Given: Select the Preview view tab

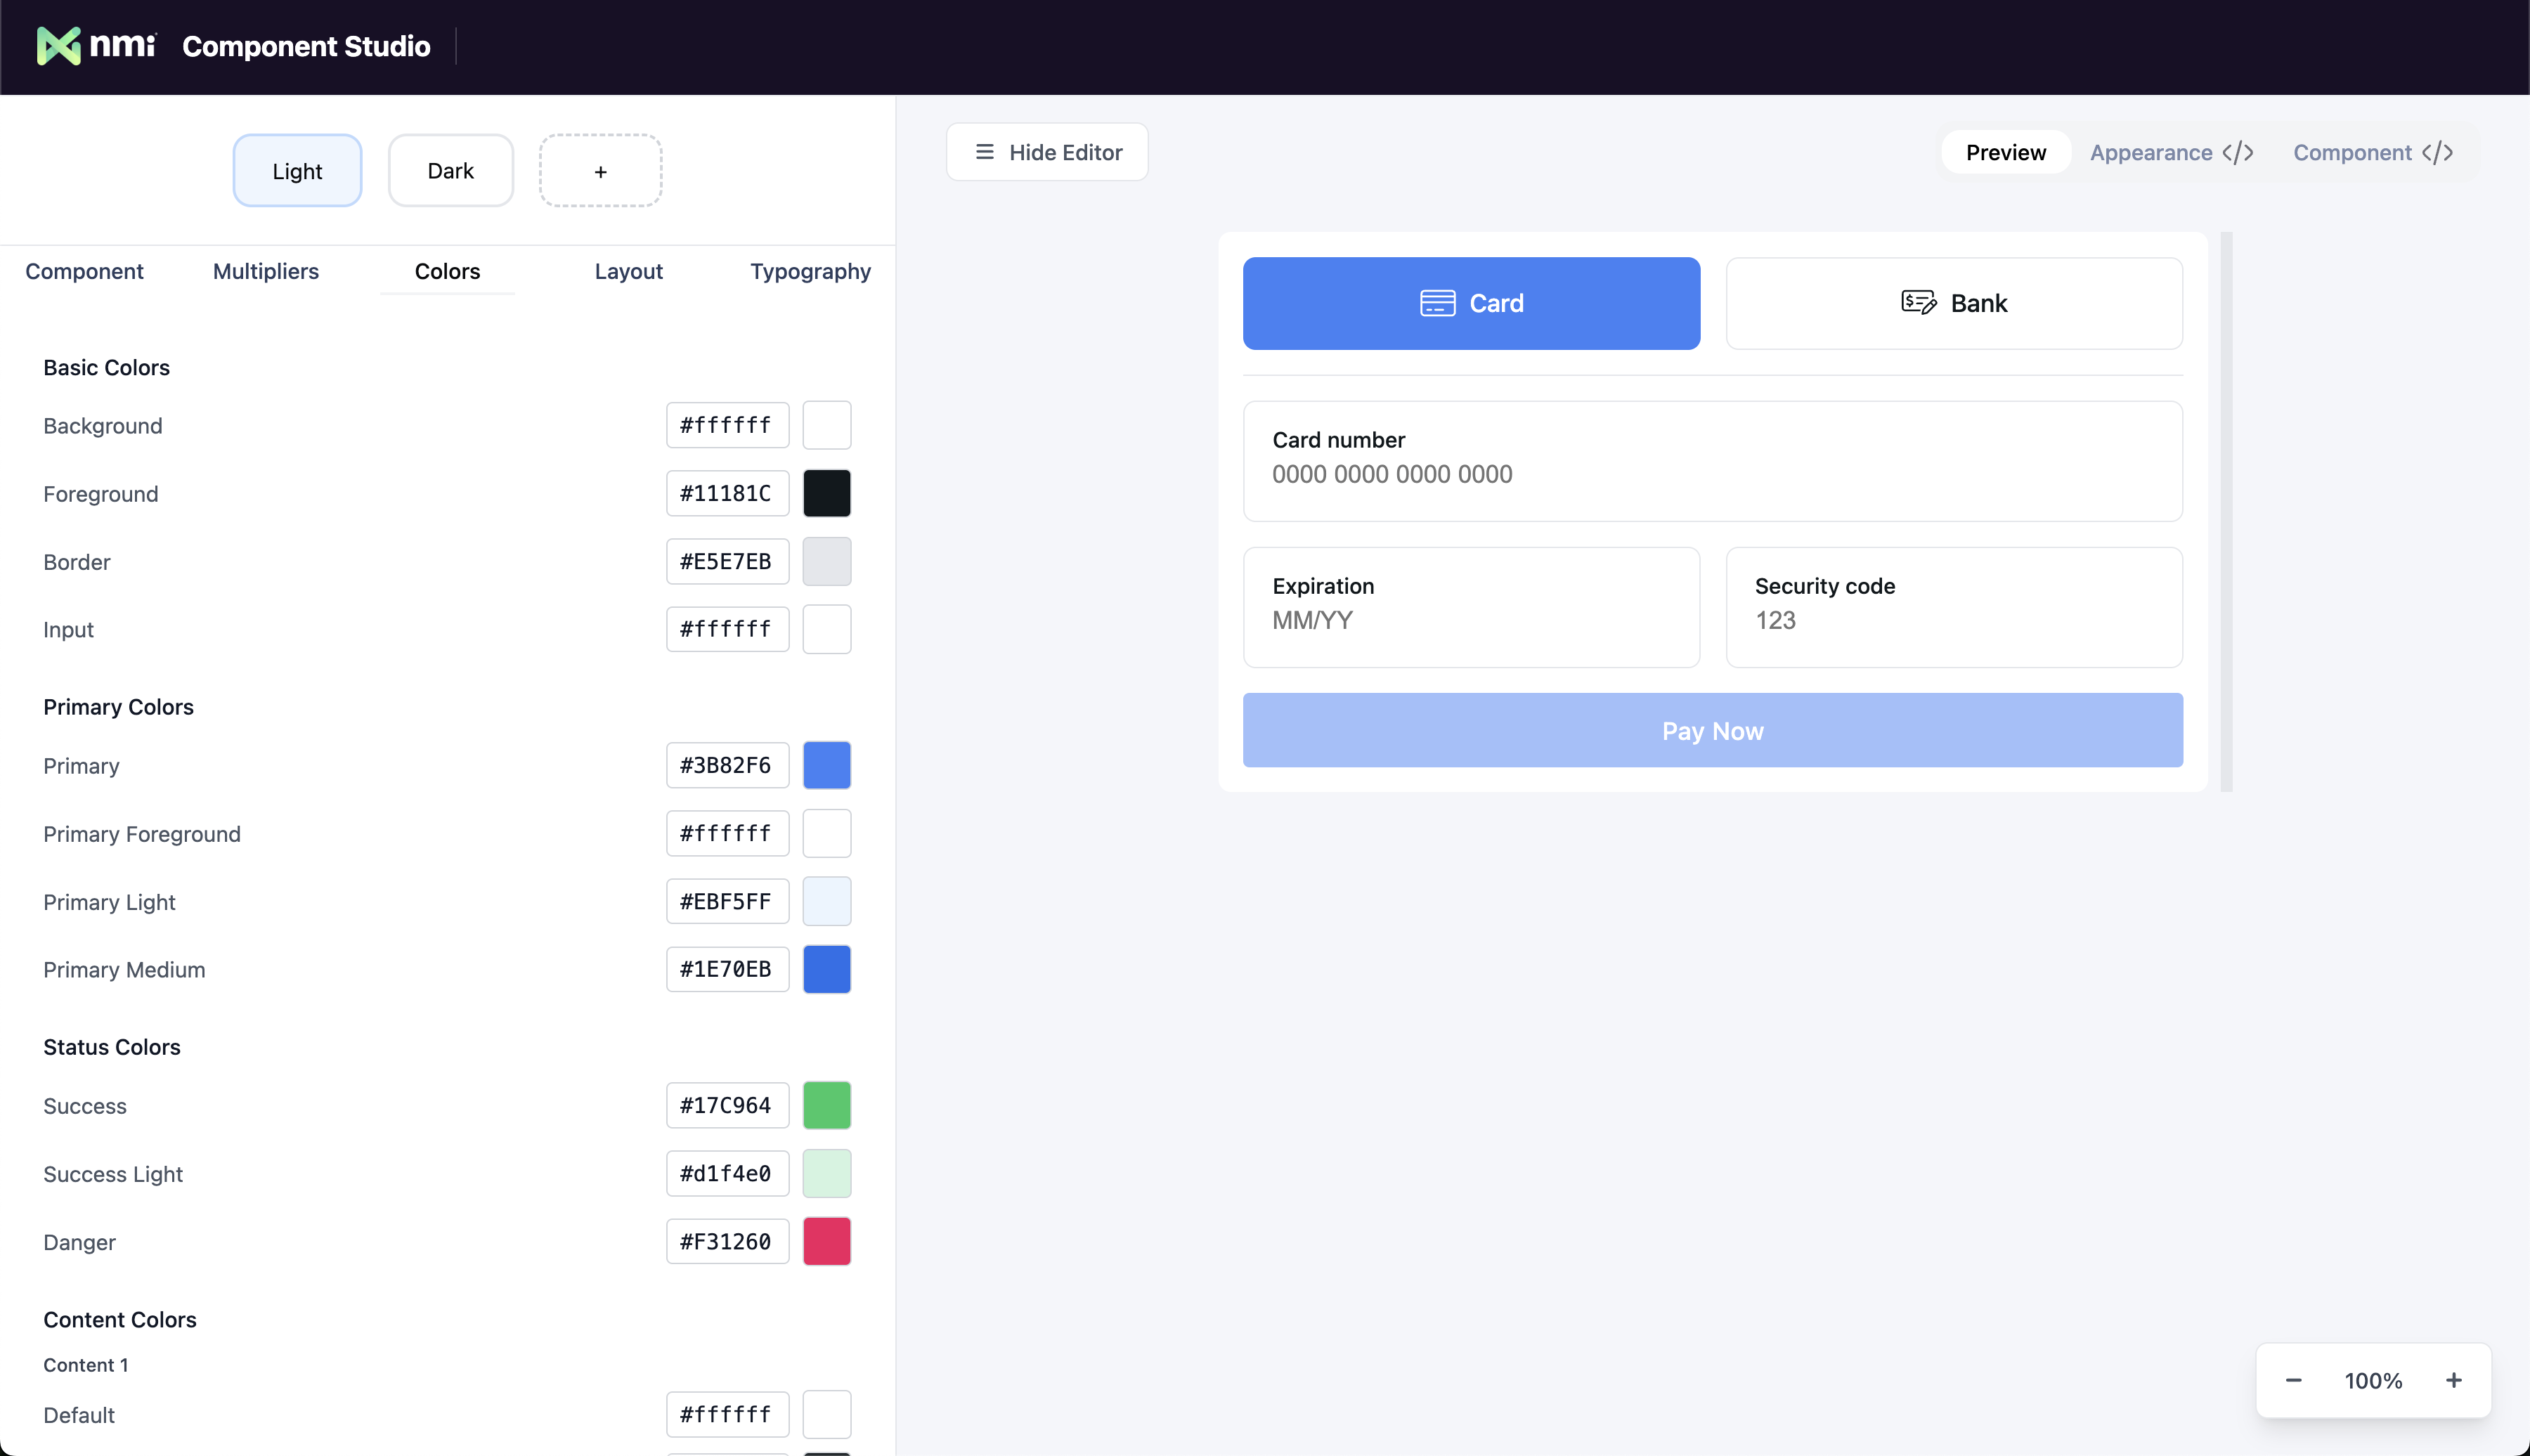Looking at the screenshot, I should click(x=2005, y=153).
